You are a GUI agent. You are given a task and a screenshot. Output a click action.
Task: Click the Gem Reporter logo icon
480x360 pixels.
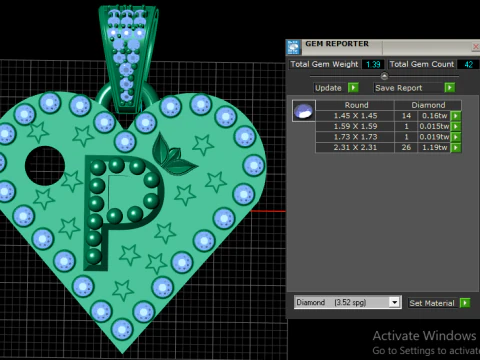click(x=293, y=47)
